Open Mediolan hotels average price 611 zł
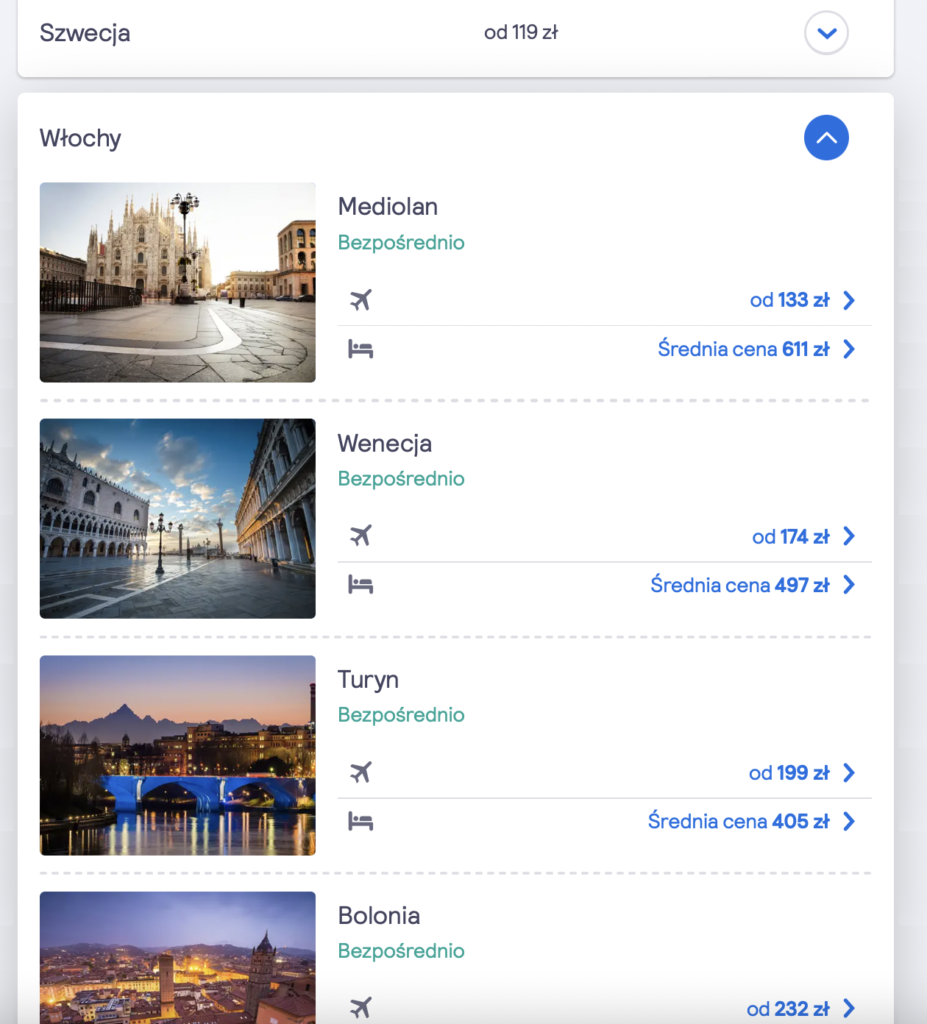 coord(744,349)
